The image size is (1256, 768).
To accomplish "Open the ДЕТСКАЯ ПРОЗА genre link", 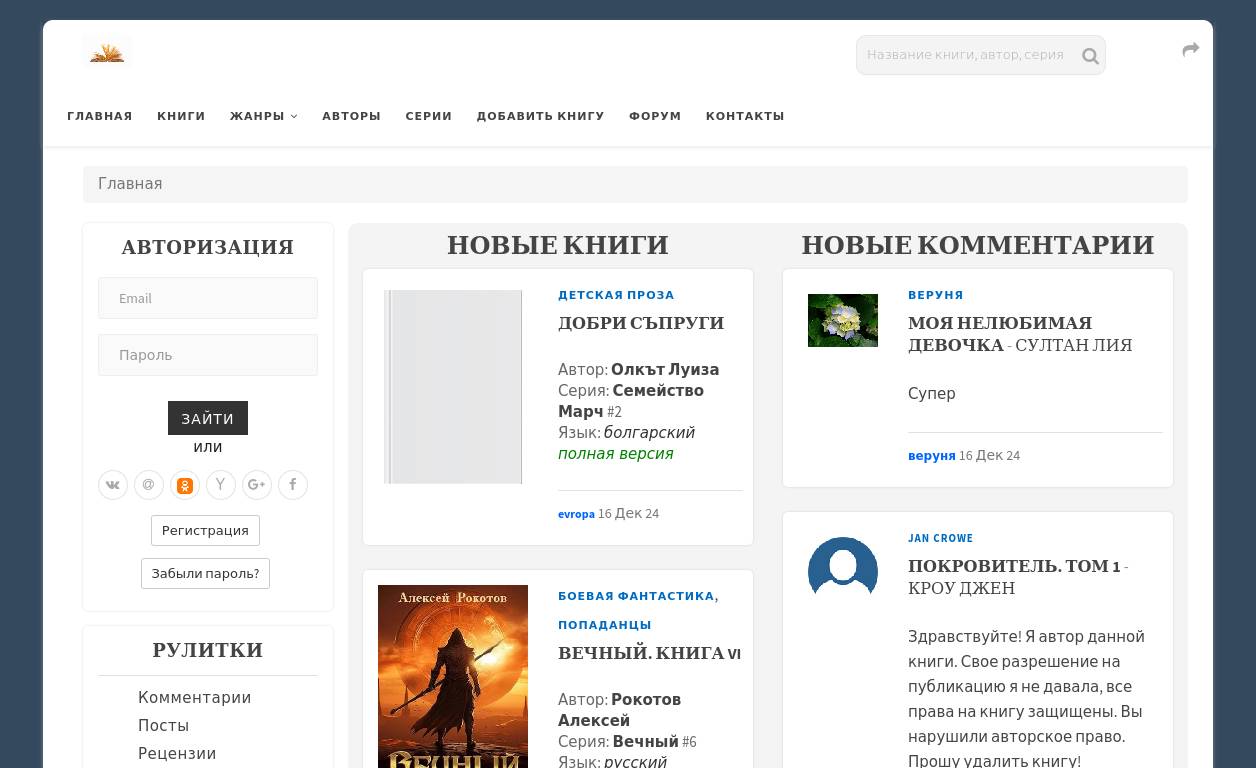I will [x=616, y=295].
